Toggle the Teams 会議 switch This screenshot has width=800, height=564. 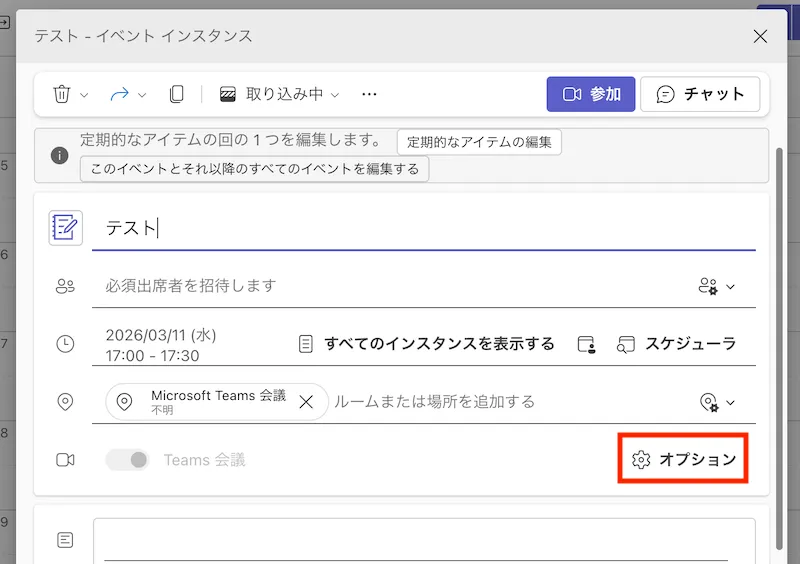[127, 460]
